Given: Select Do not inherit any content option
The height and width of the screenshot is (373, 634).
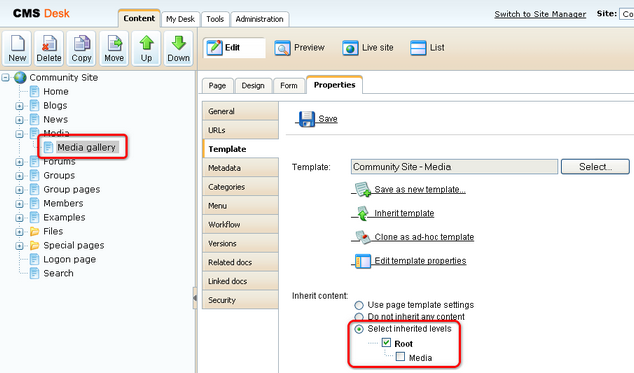Looking at the screenshot, I should tap(359, 316).
